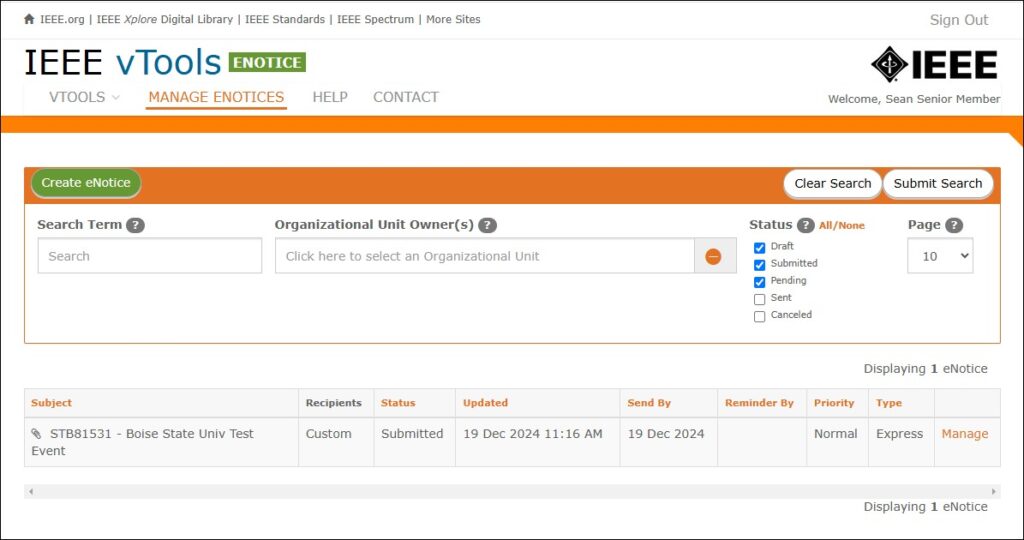Open the IEEE Xplore Digital Library link
This screenshot has width=1024, height=540.
click(165, 19)
